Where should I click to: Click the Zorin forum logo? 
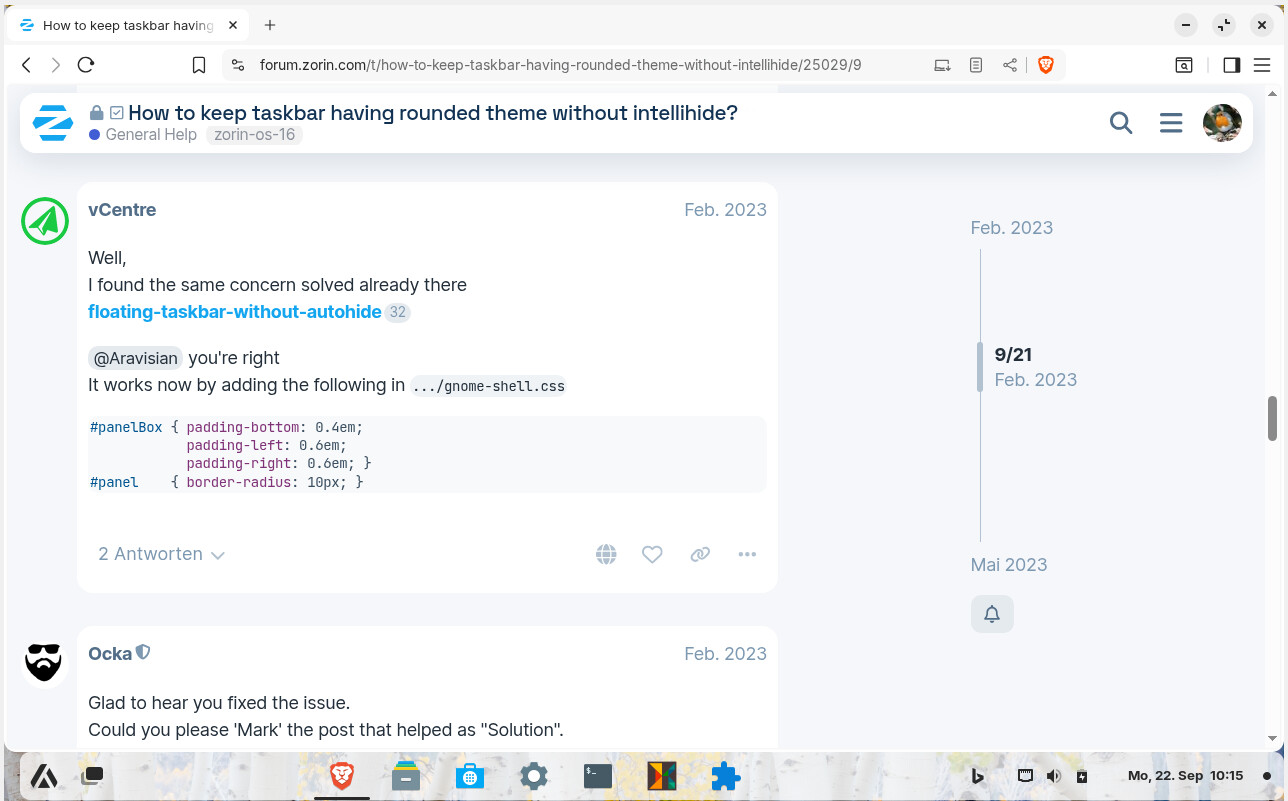(52, 123)
